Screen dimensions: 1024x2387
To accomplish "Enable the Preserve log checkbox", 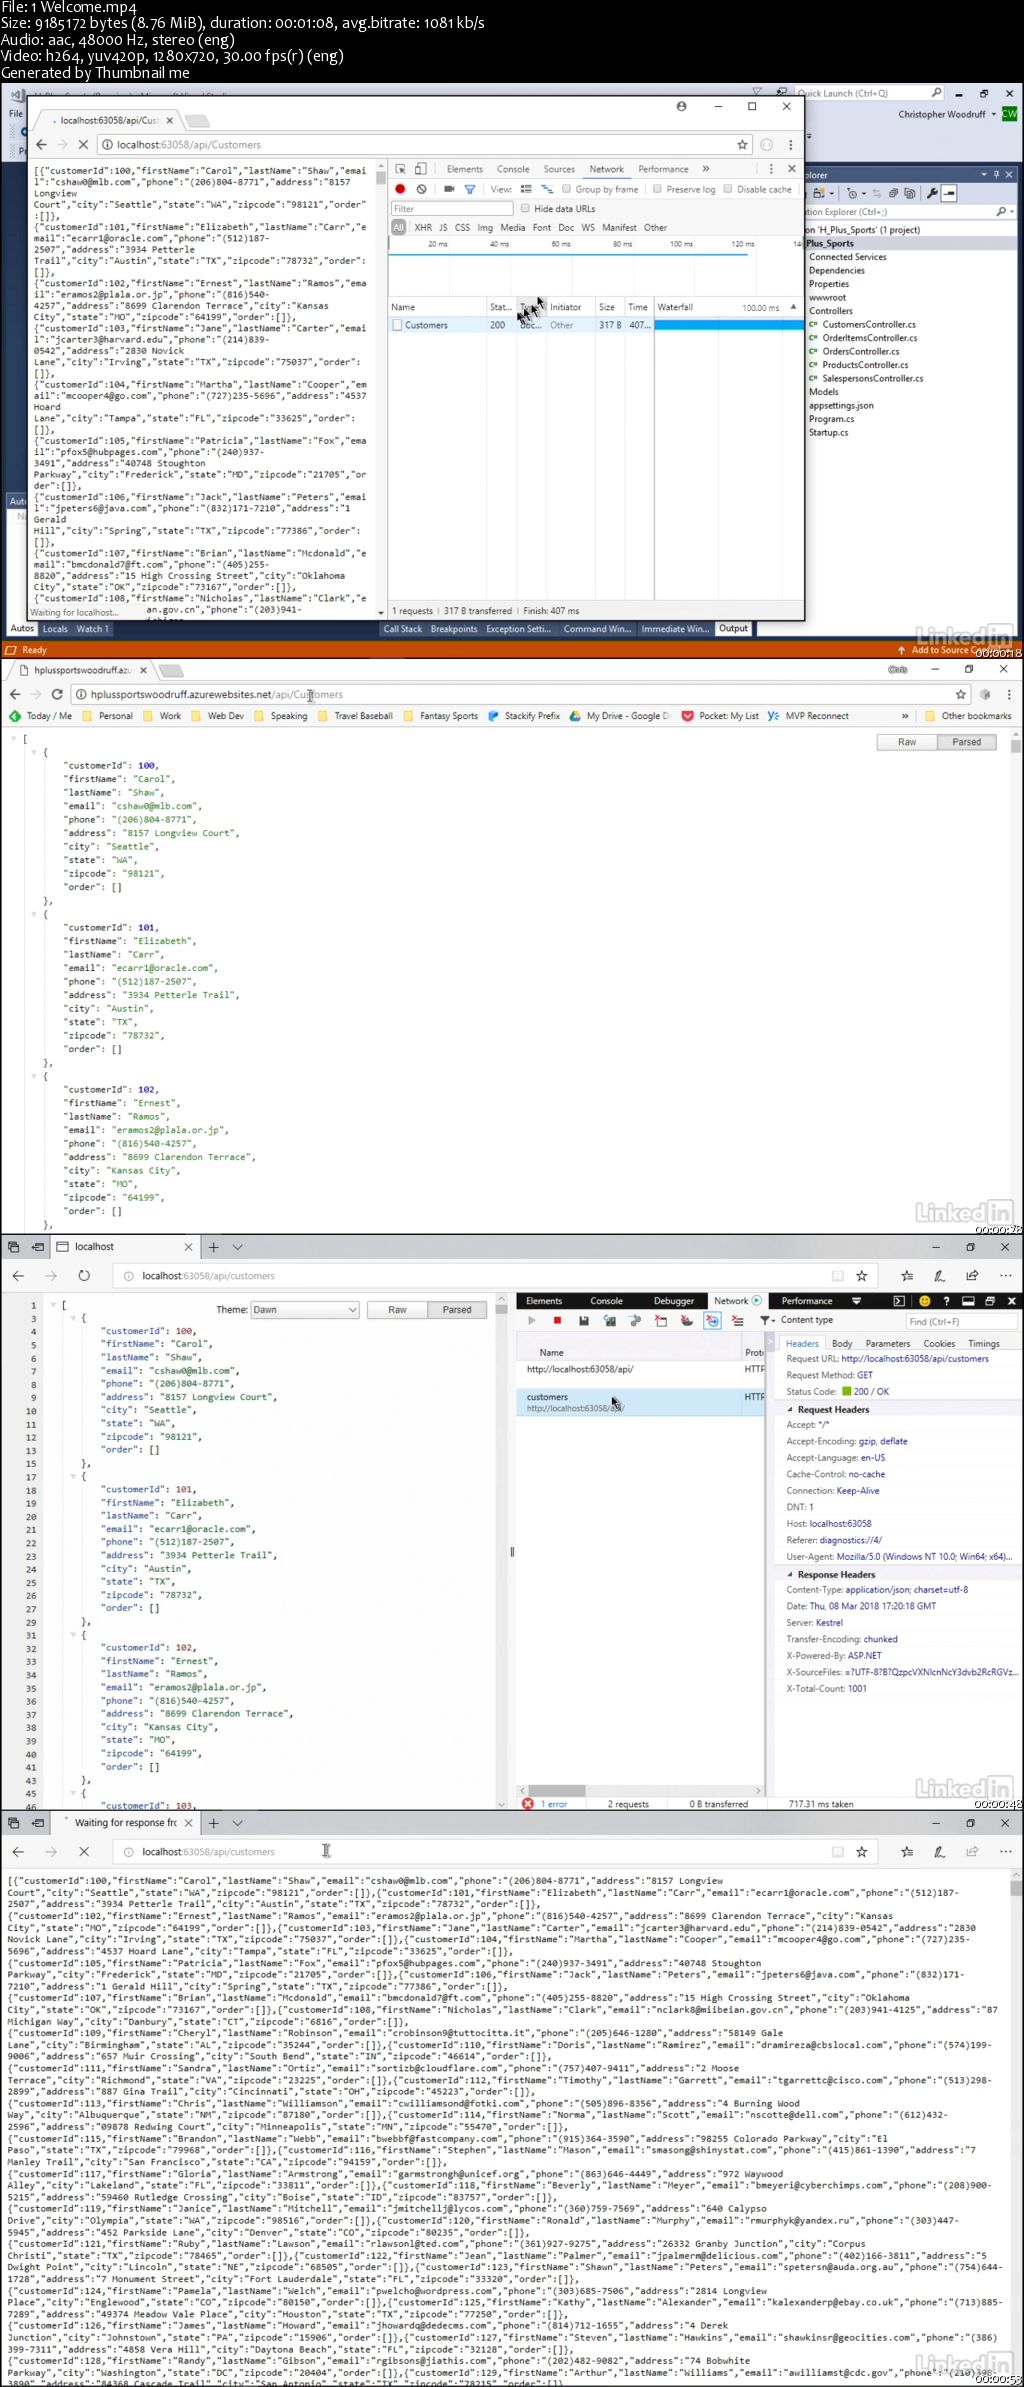I will [x=657, y=189].
